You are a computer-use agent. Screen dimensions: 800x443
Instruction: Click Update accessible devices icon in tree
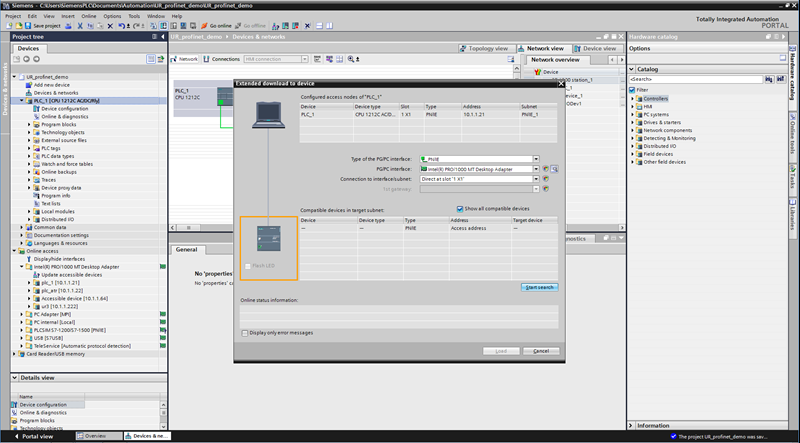[x=37, y=275]
